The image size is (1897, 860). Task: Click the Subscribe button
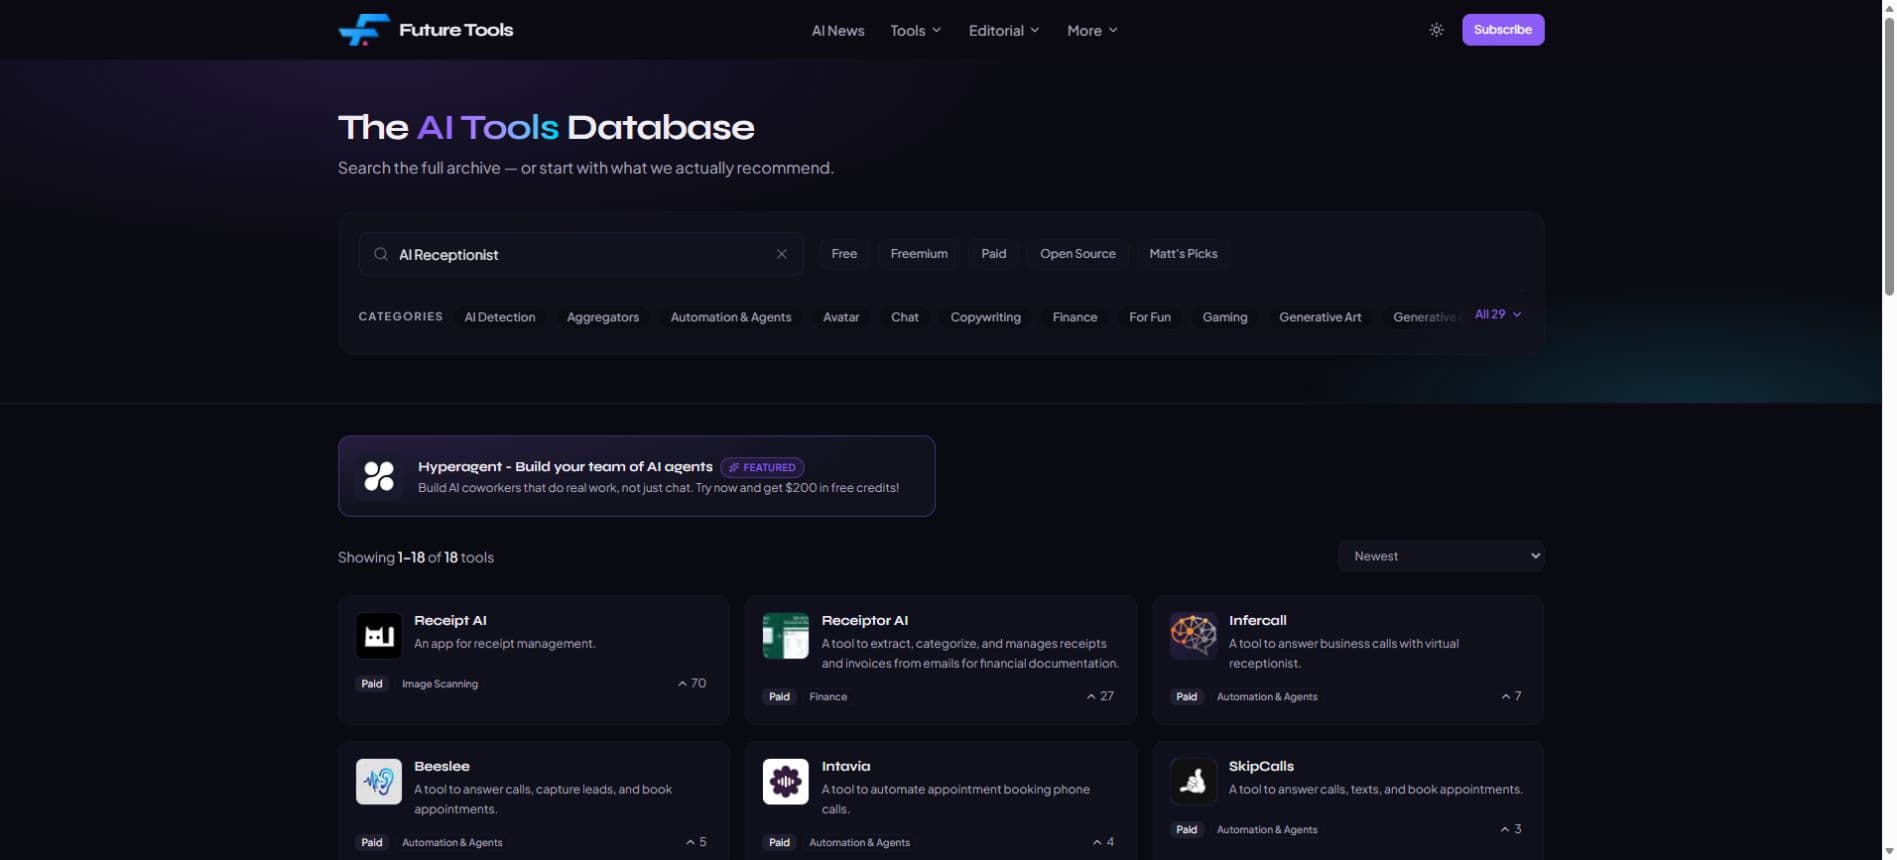tap(1503, 30)
